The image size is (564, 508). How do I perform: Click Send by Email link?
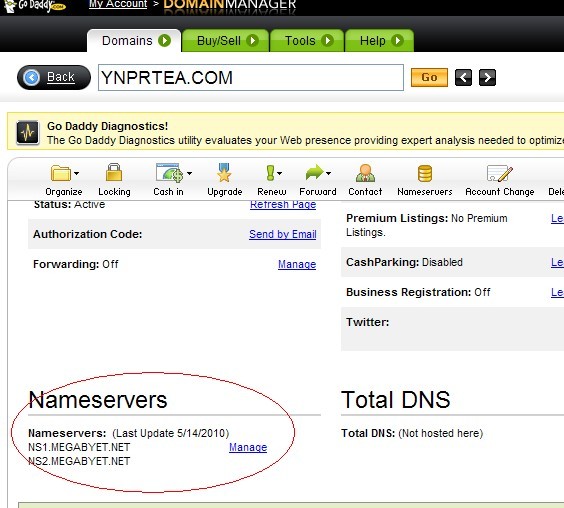point(283,234)
